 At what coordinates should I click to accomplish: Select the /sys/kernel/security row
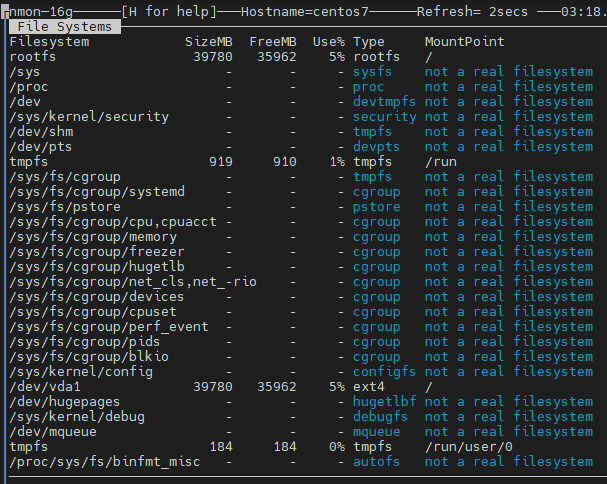coord(89,117)
